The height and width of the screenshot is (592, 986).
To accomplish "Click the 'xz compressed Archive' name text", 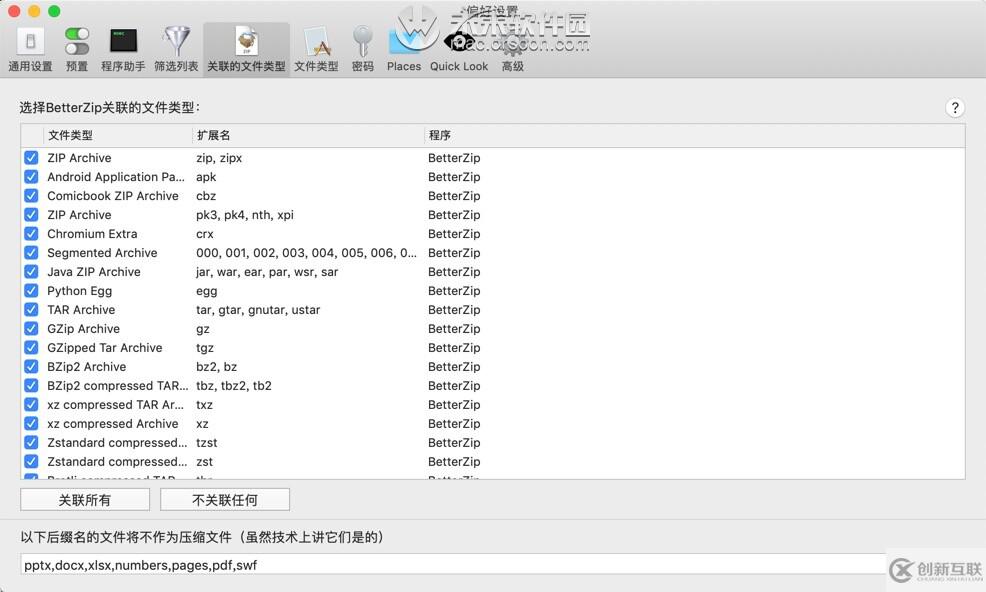I will (x=113, y=423).
